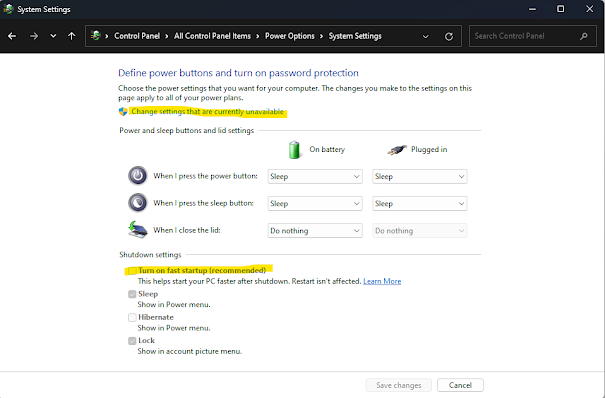
Task: Maximize the System Settings window
Action: (x=561, y=9)
